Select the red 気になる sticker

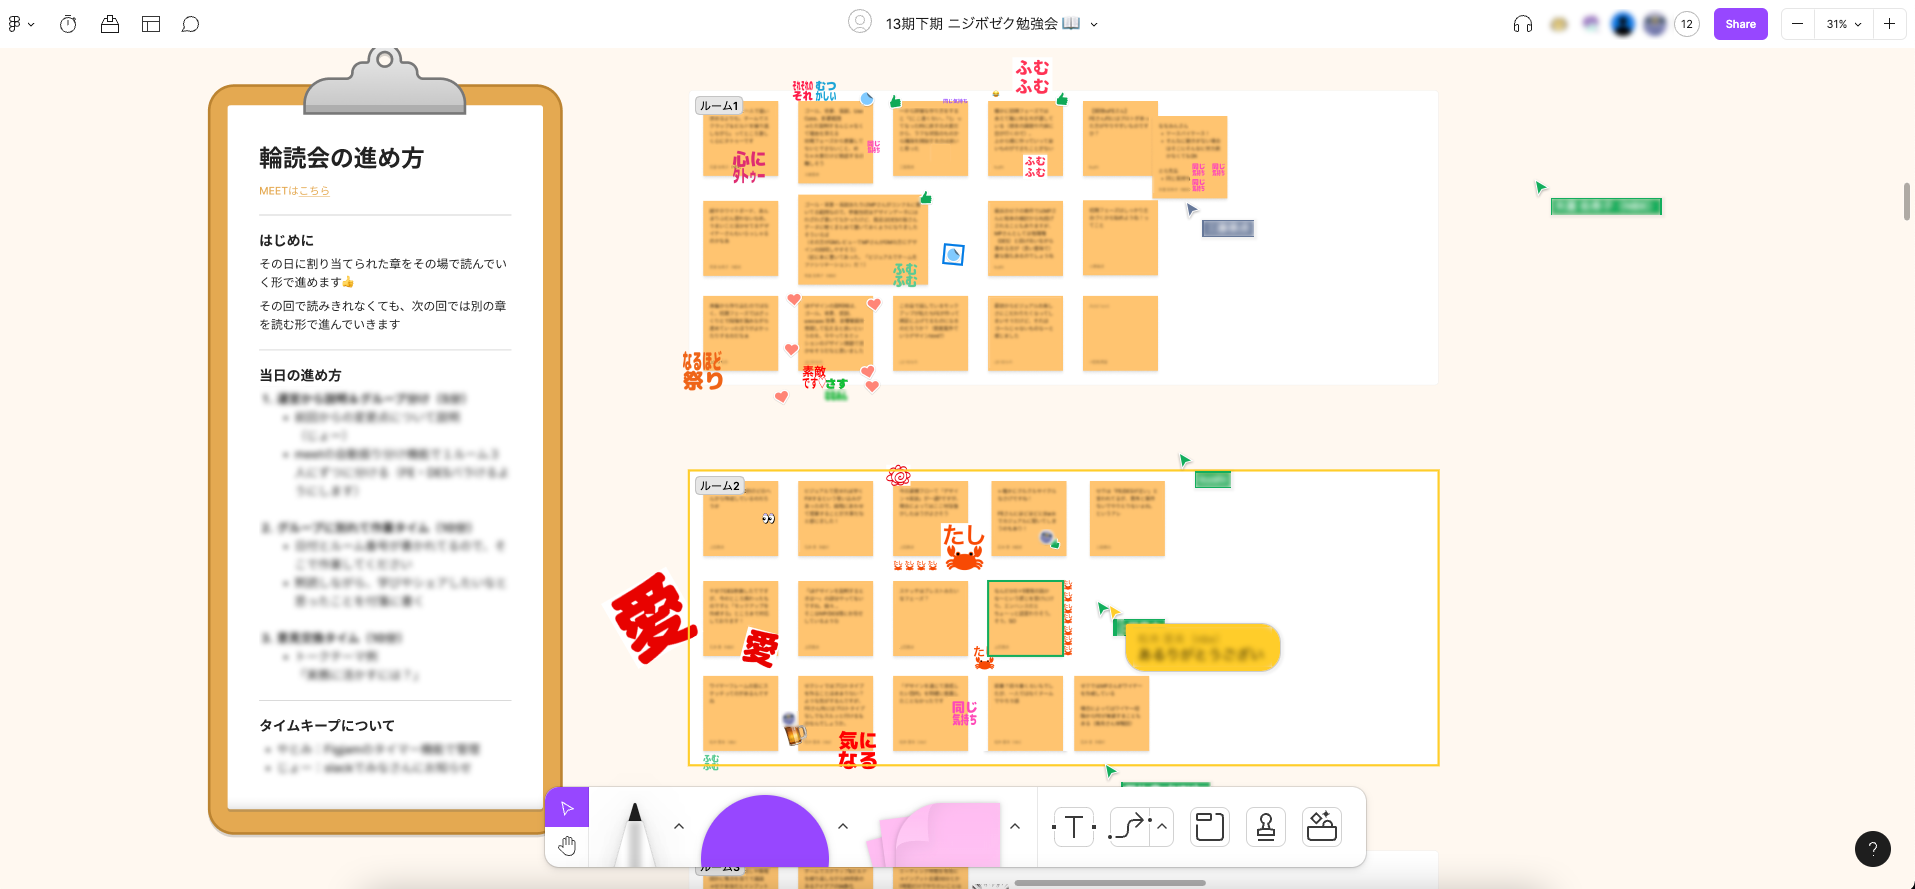pos(858,749)
